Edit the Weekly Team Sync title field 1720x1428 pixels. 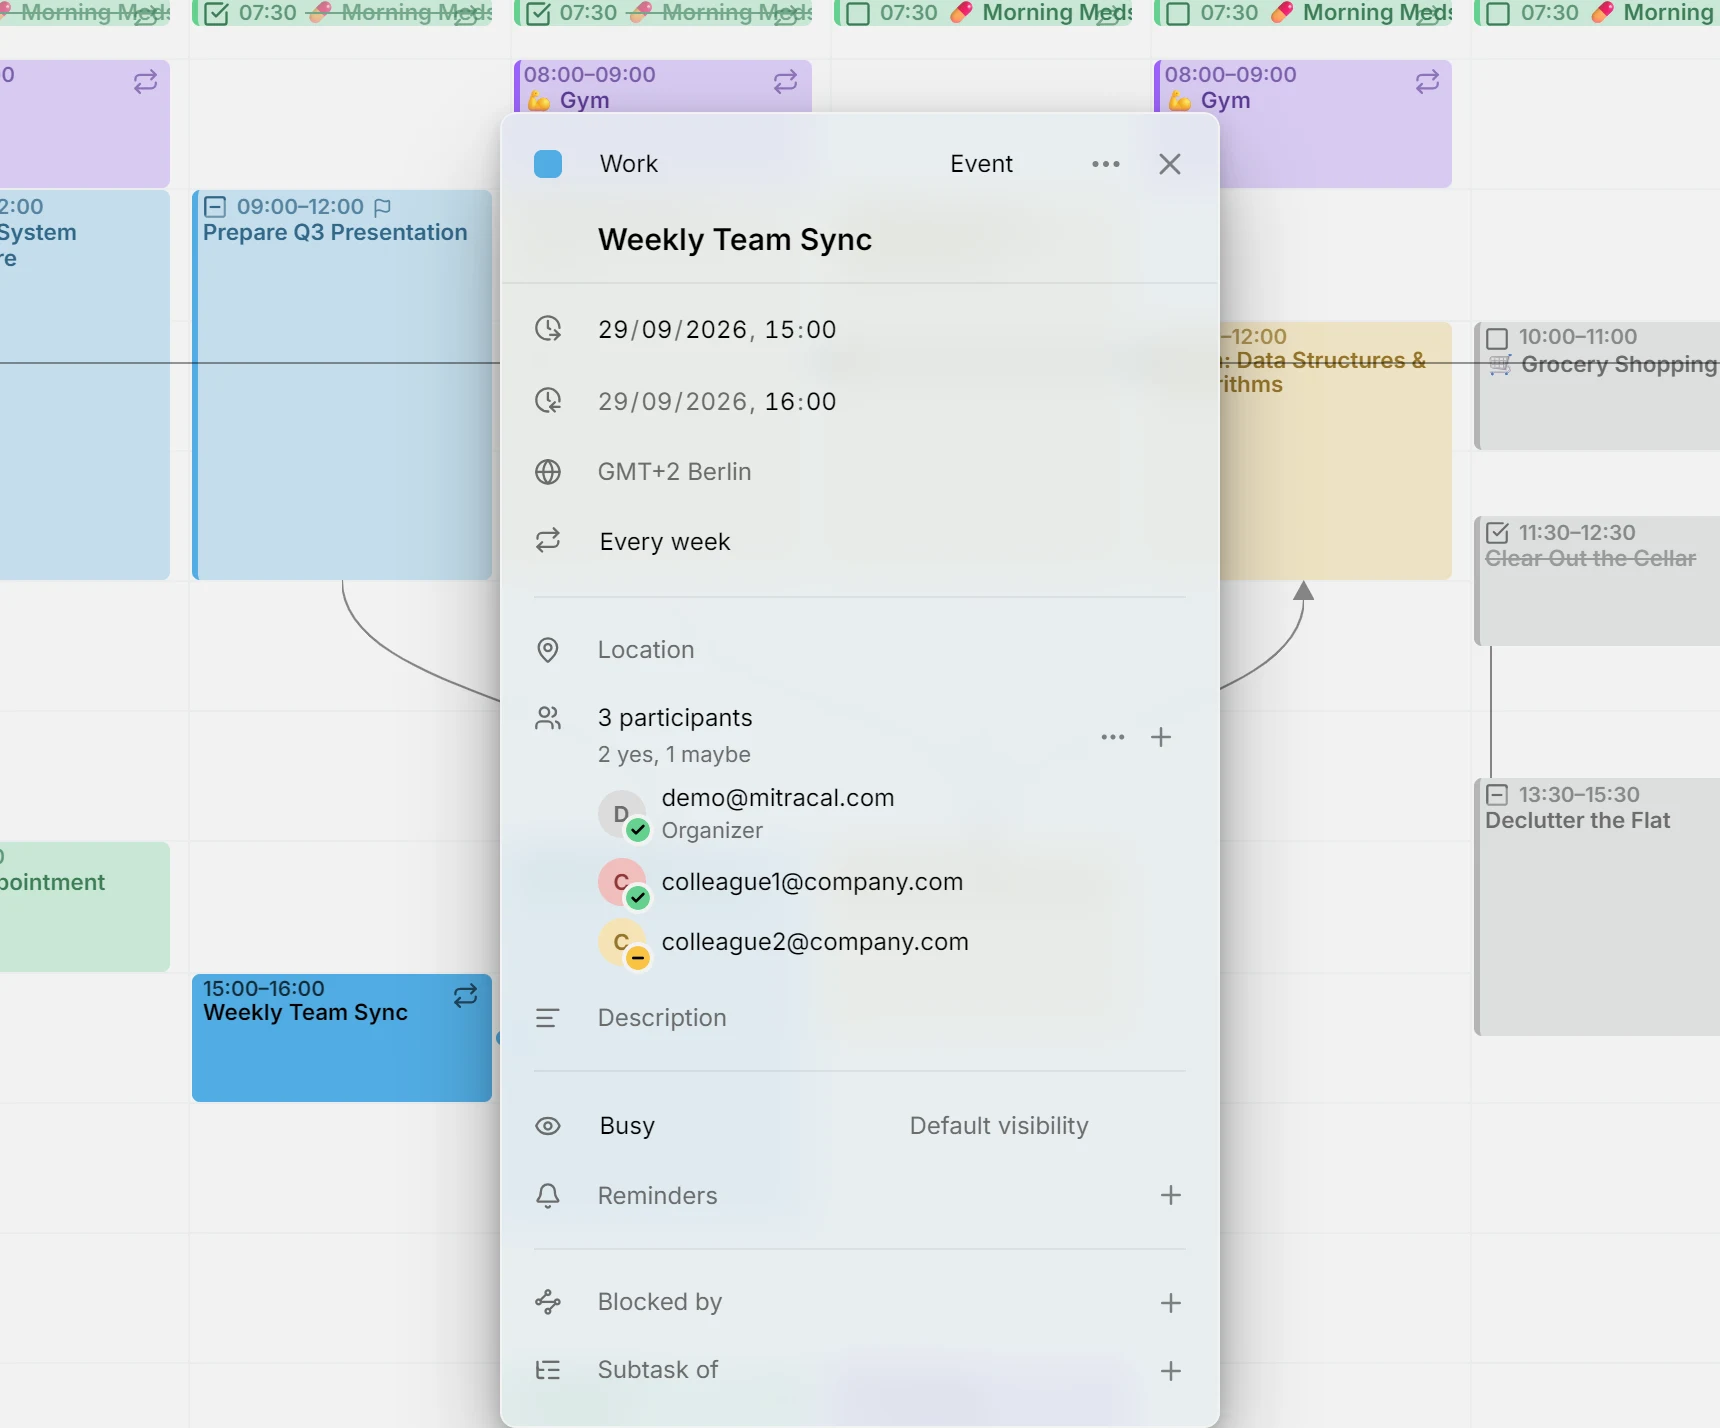pyautogui.click(x=735, y=240)
